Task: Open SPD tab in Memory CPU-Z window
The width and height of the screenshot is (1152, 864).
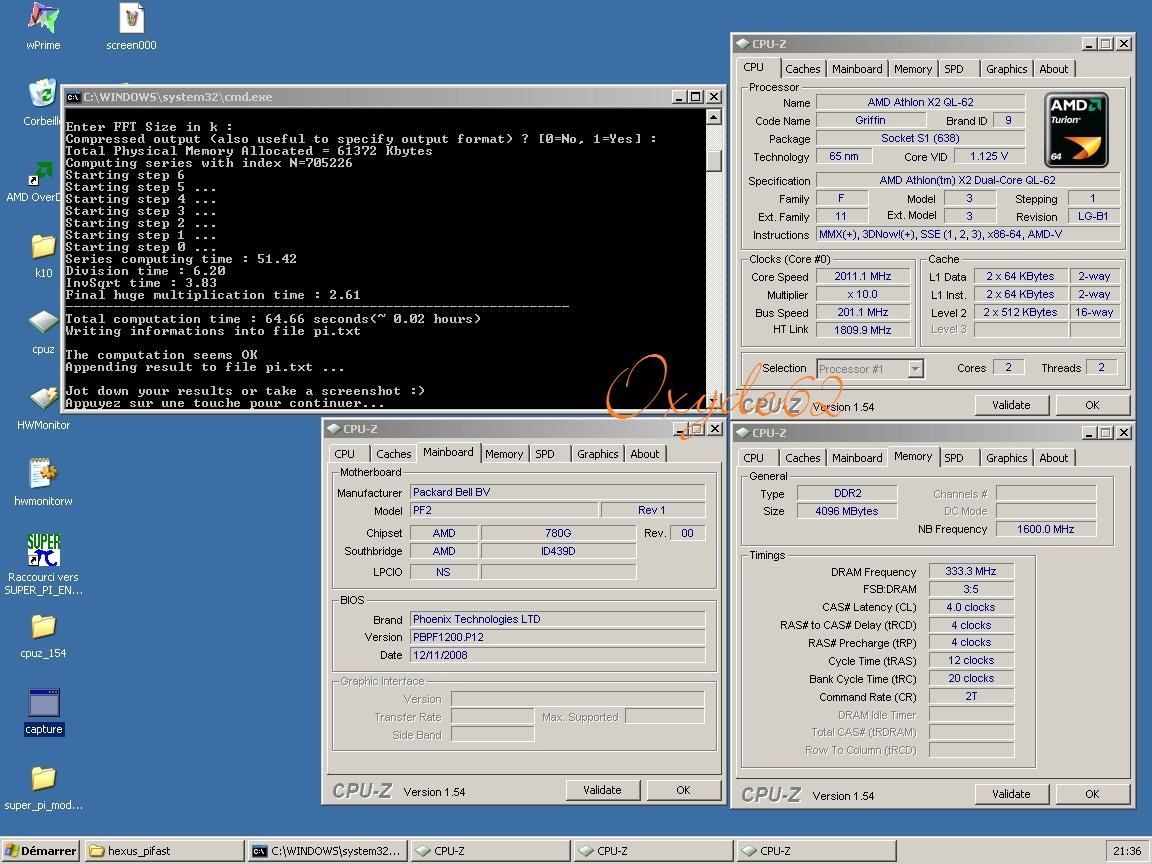Action: (x=954, y=458)
